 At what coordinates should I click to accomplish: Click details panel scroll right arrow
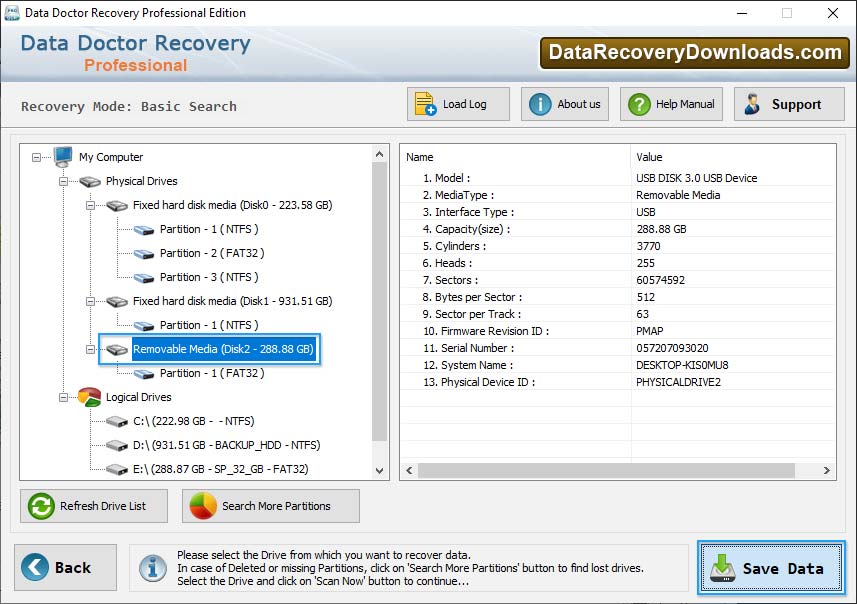[826, 471]
